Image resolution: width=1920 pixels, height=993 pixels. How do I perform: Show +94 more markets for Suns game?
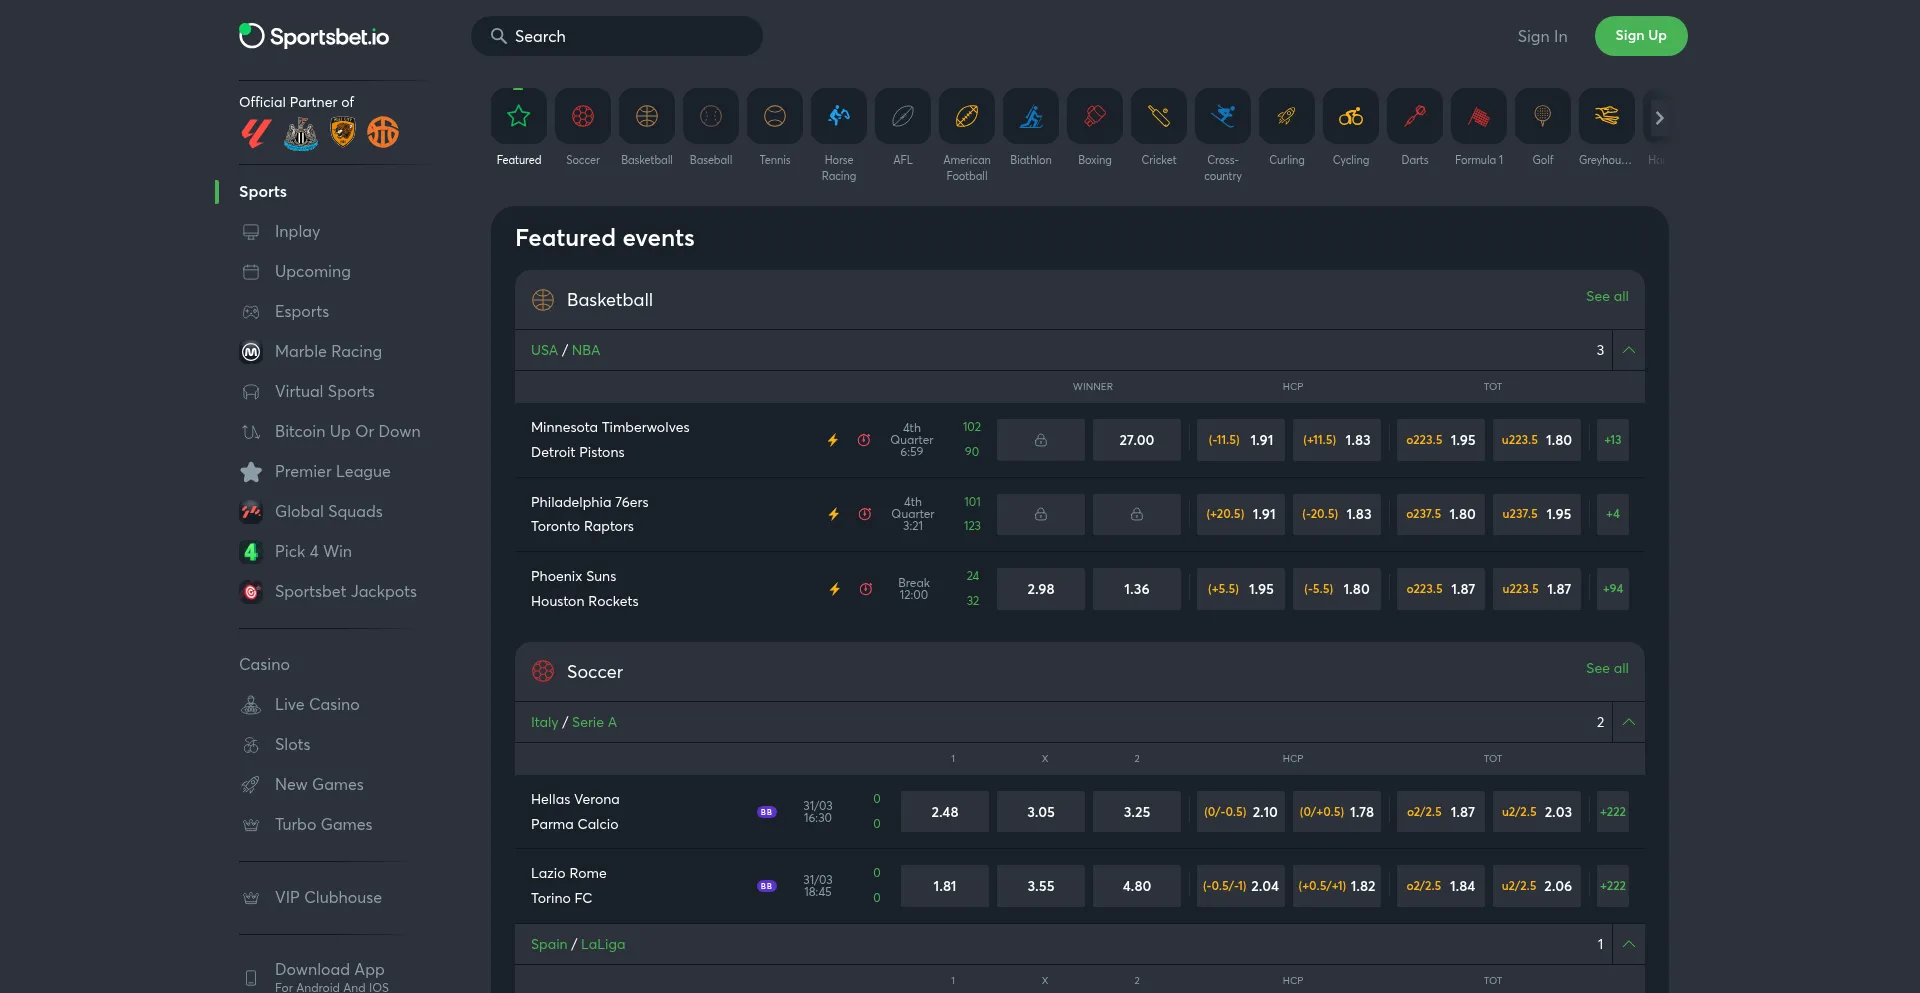pyautogui.click(x=1613, y=589)
